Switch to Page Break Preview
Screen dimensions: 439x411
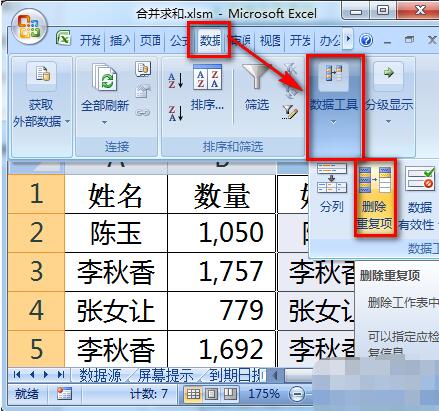point(230,394)
